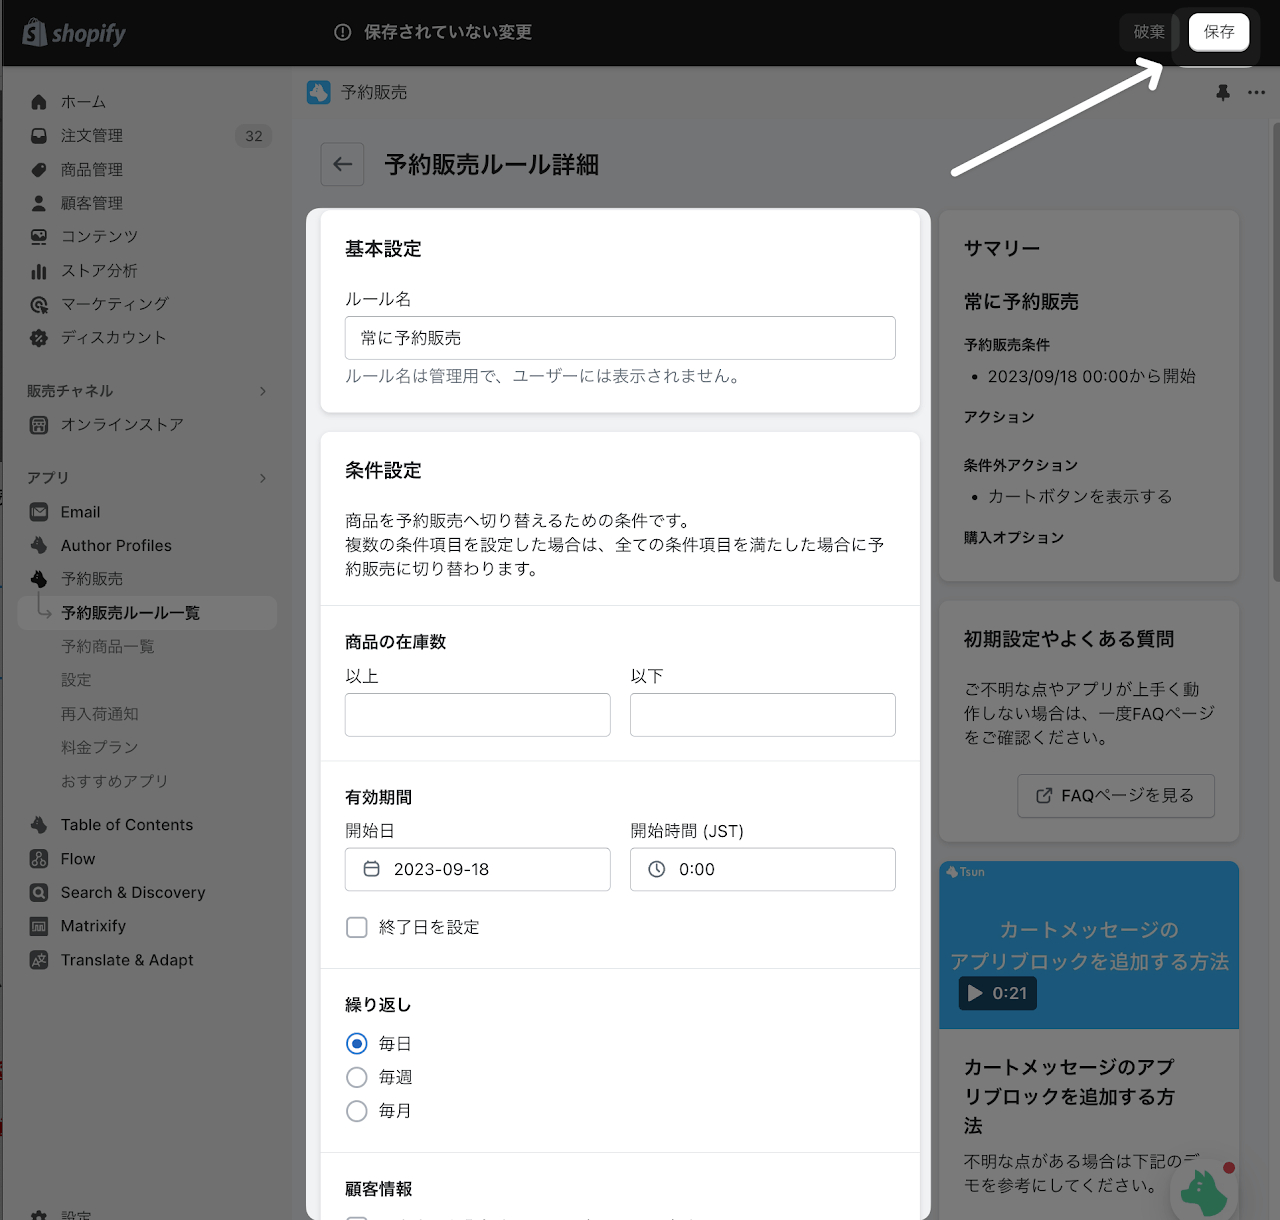The image size is (1280, 1220).
Task: Click the pin app icon
Action: click(x=1222, y=92)
